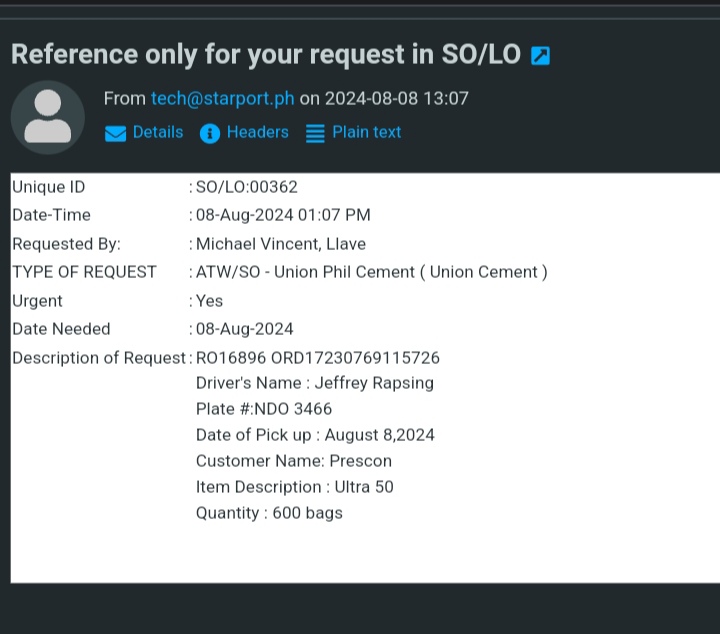Click the sender avatar placeholder image
Viewport: 720px width, 634px height.
pos(47,117)
